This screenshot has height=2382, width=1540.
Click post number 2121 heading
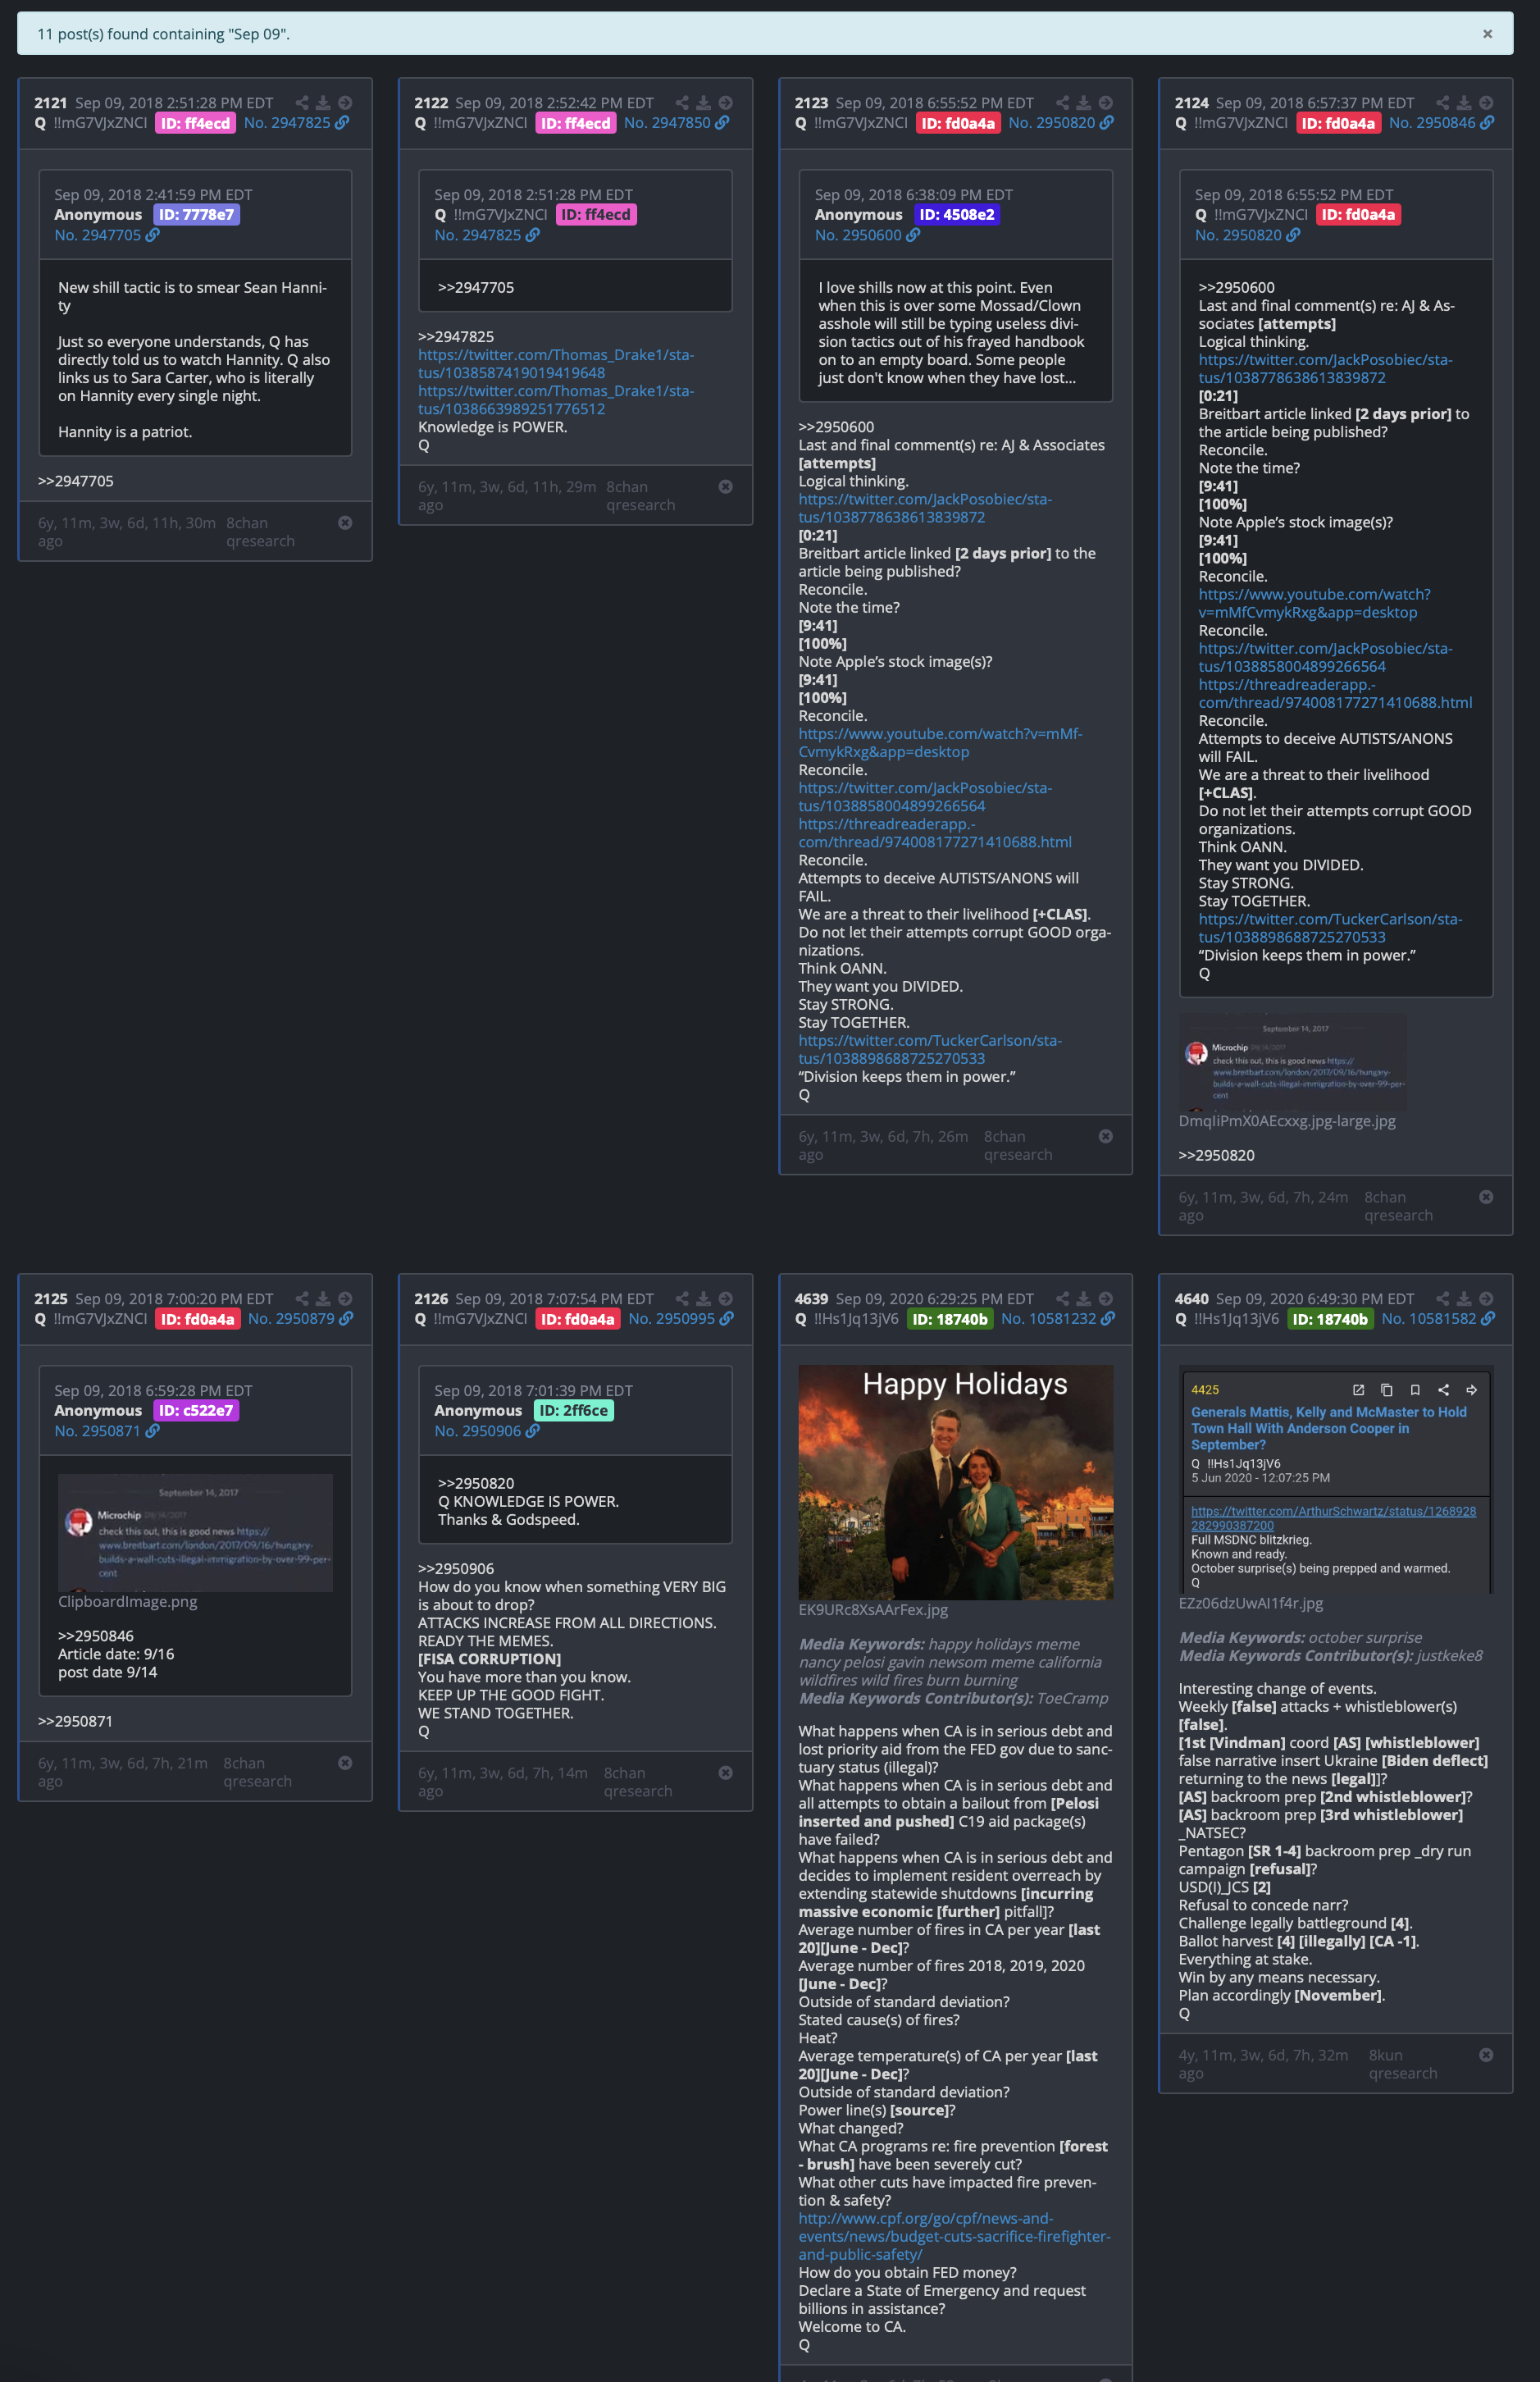51,103
